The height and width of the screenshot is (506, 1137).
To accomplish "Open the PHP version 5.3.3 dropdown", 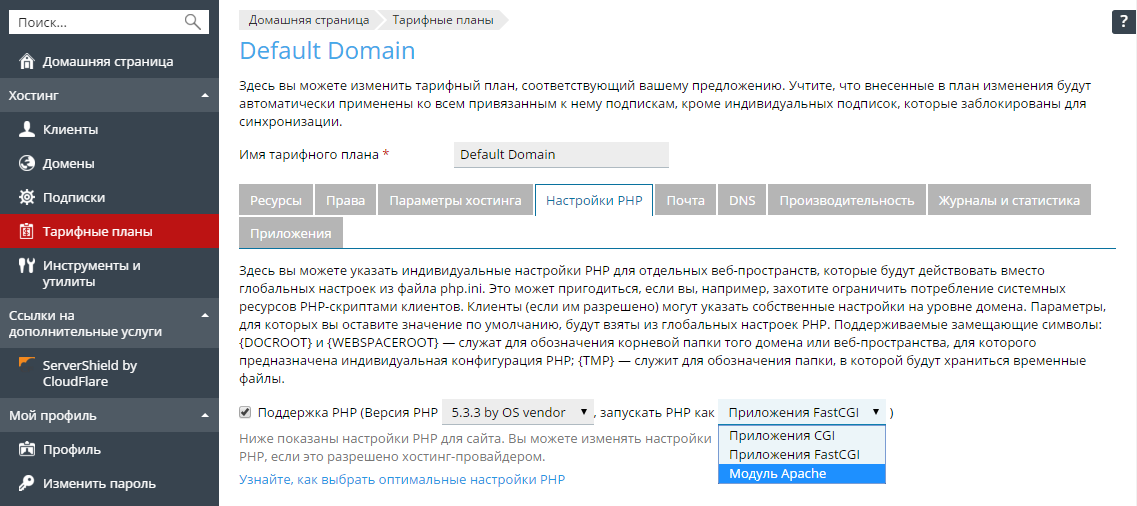I will click(x=518, y=412).
